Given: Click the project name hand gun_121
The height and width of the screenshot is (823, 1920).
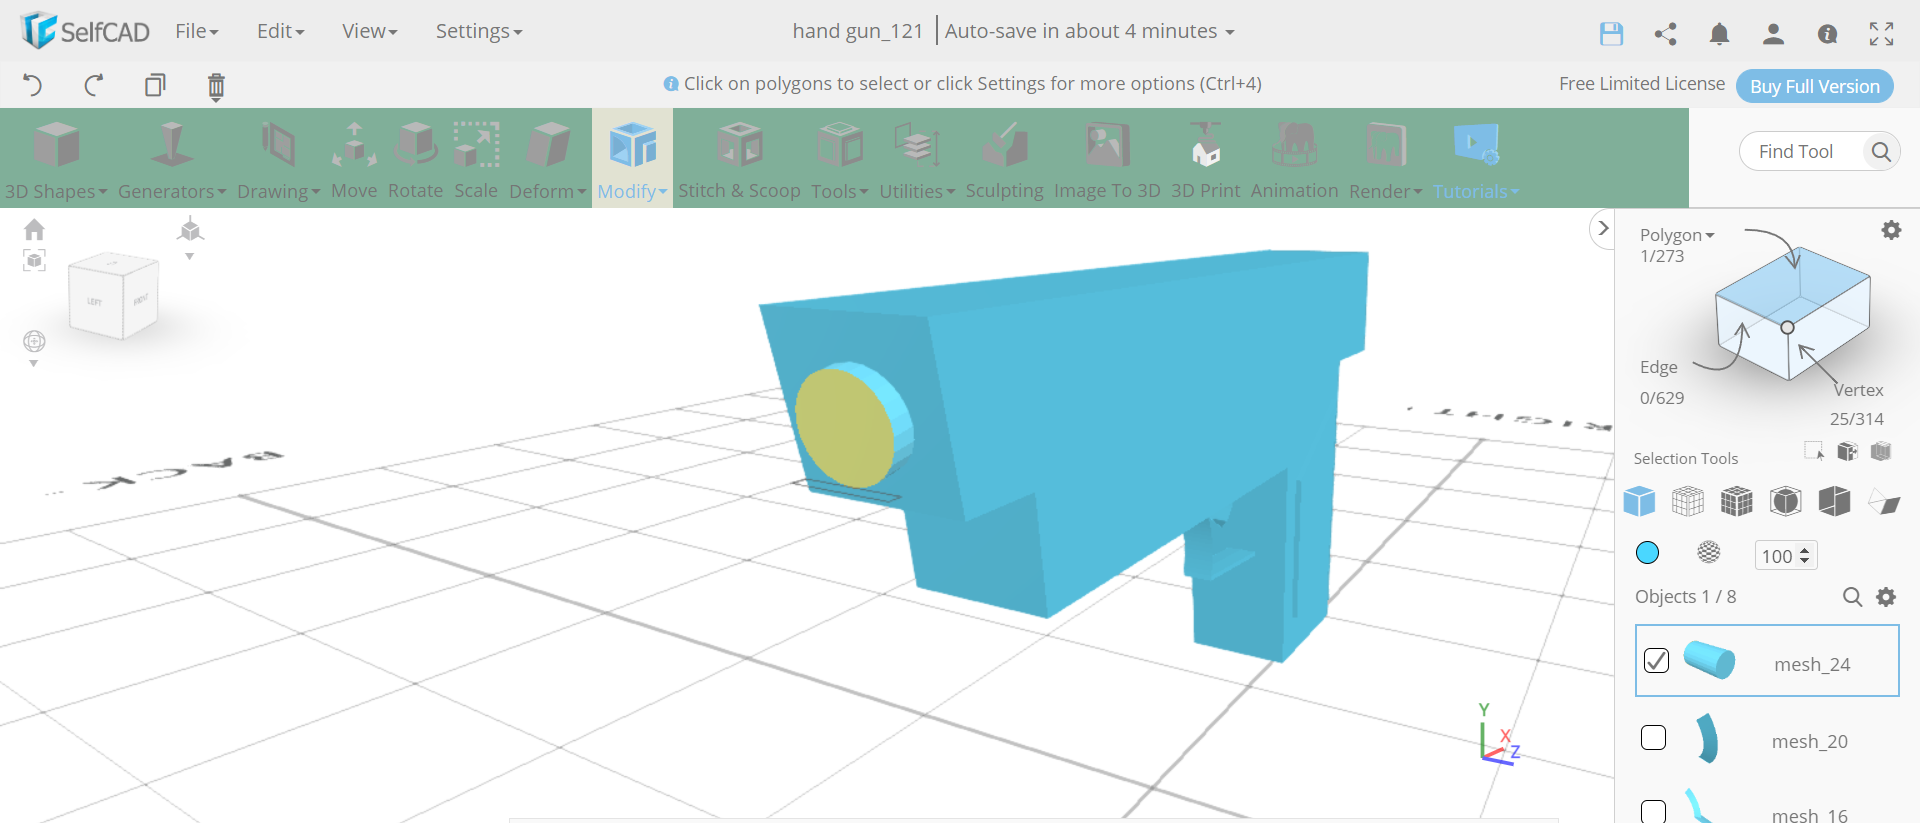Looking at the screenshot, I should point(857,31).
